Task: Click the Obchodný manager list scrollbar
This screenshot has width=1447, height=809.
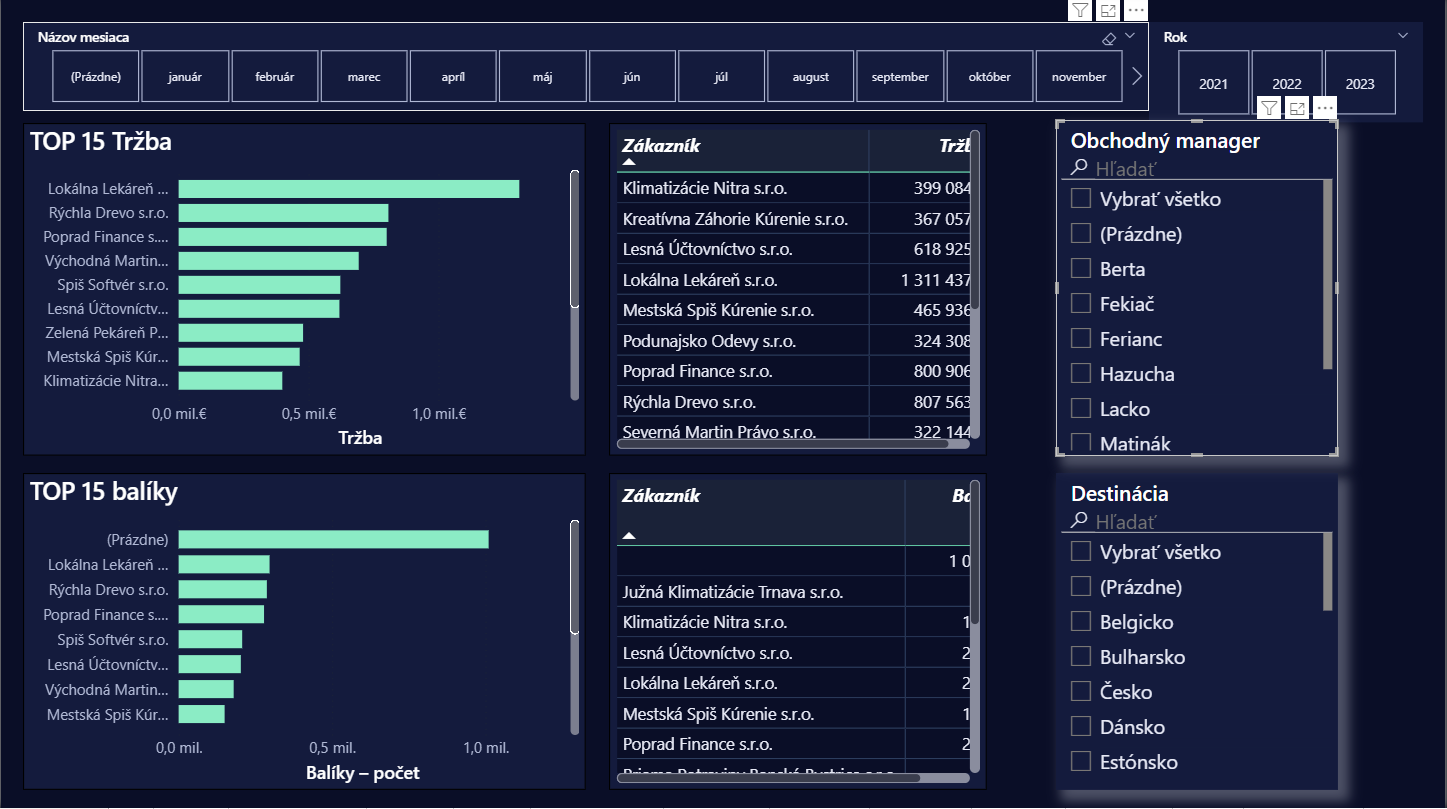Action: point(1328,275)
